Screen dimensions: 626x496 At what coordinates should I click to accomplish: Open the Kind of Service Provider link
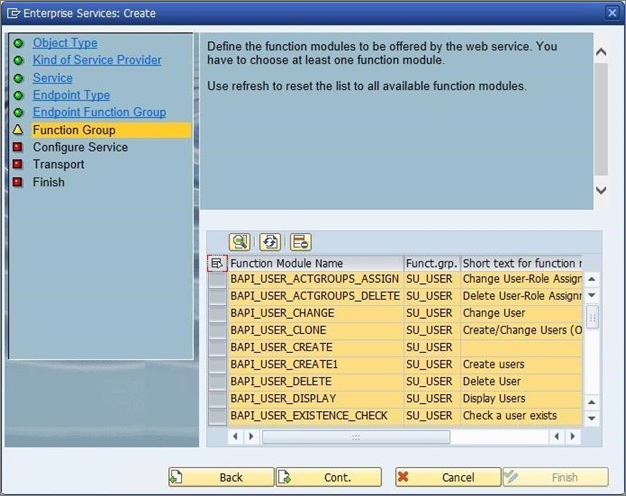(x=97, y=60)
